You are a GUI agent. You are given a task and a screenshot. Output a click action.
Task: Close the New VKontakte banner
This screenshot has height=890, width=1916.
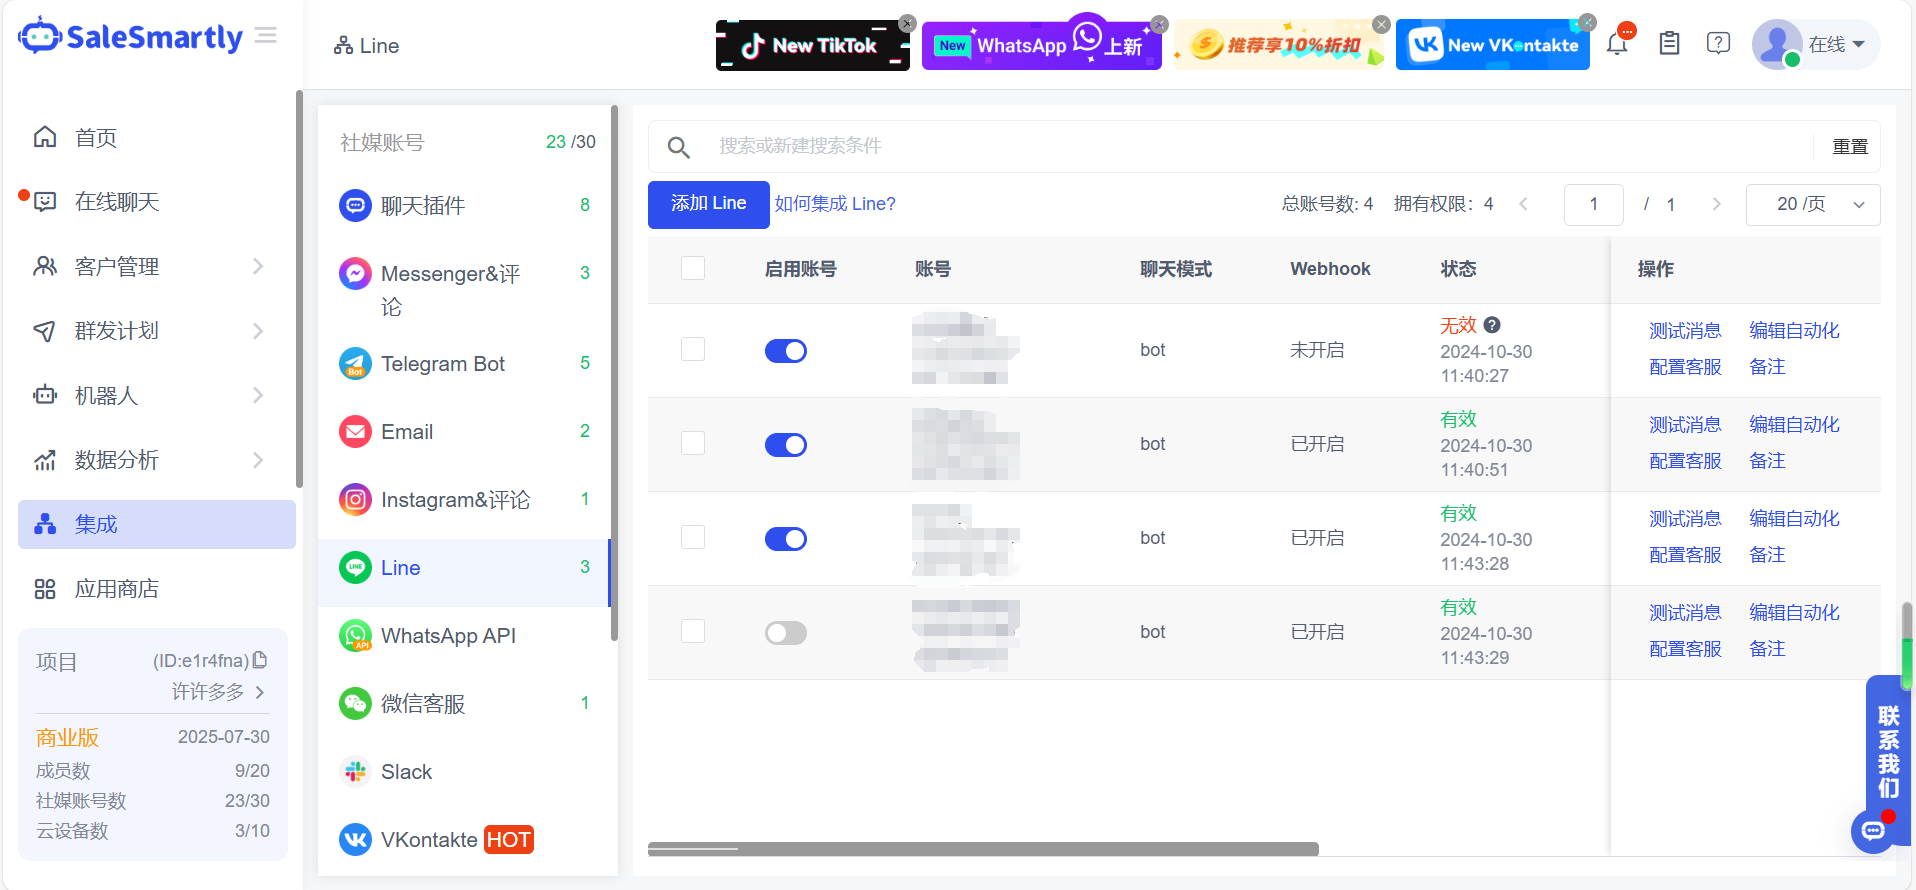pos(1587,22)
